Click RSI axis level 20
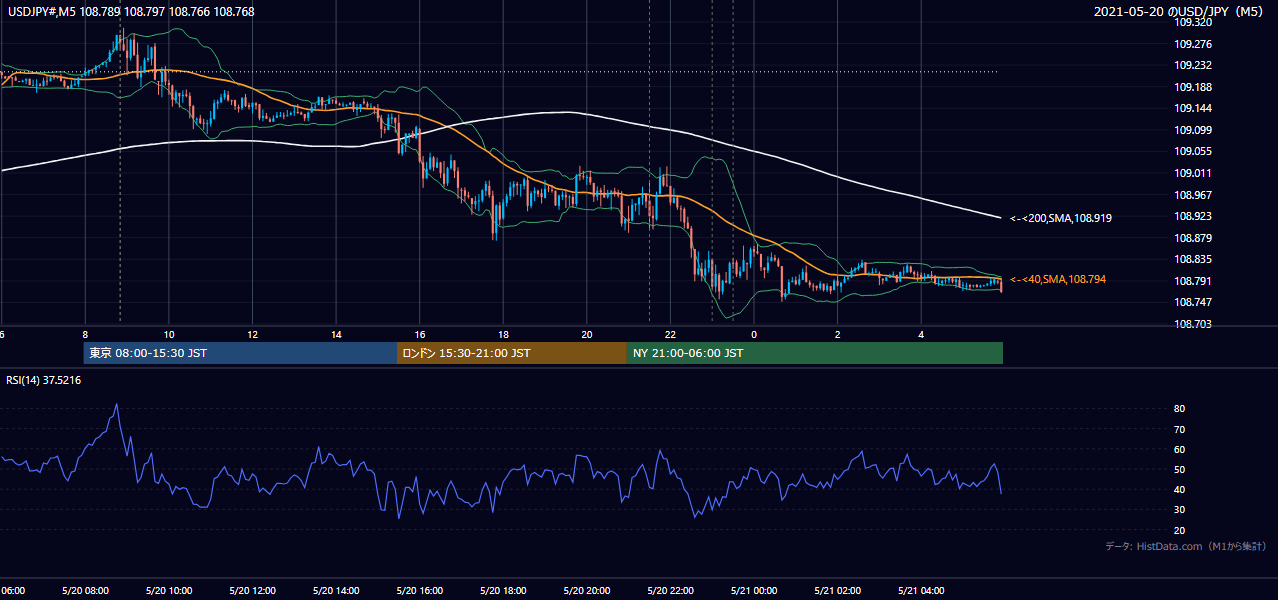1278x600 pixels. coord(1180,530)
